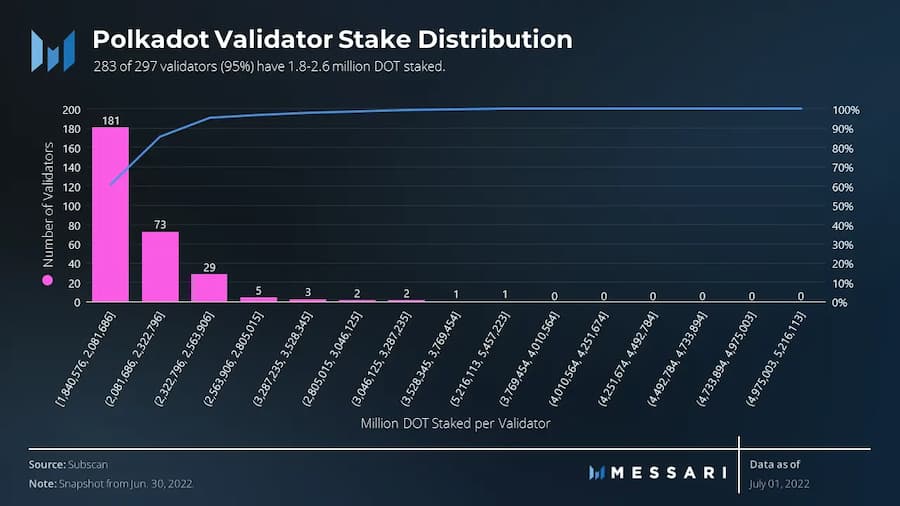Select the tallest bar labeled 181
900x506 pixels.
coord(110,214)
